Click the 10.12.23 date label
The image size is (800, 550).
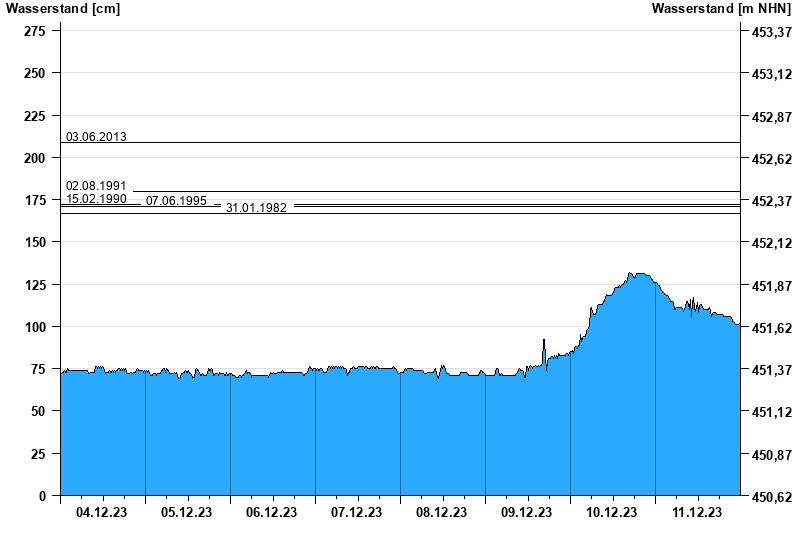(x=612, y=513)
